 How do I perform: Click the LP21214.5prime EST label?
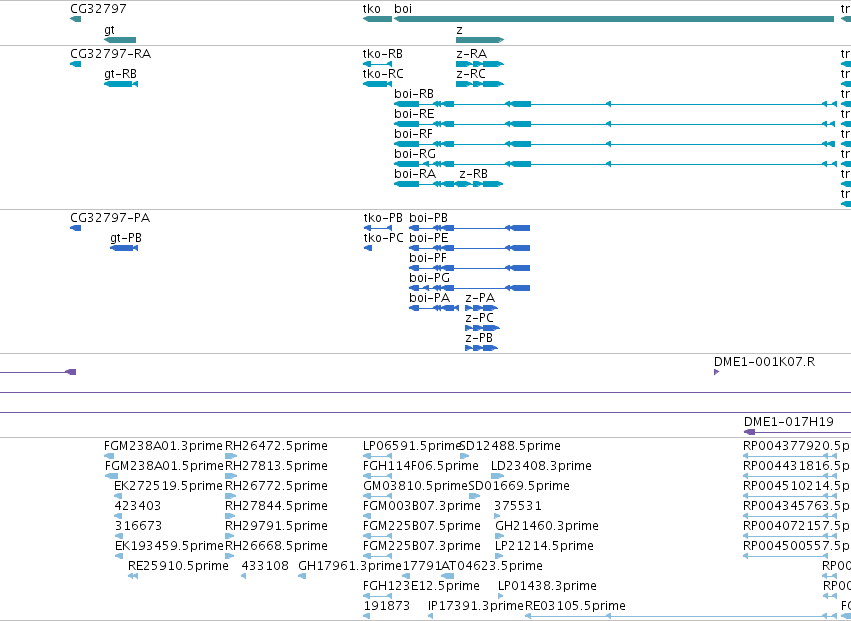coord(544,546)
